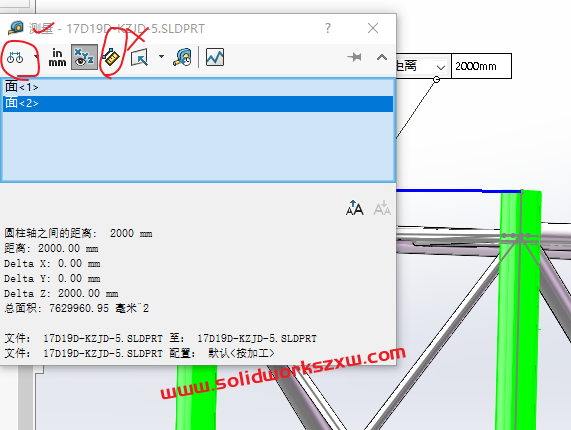Select the green tube below the Measure dialog
571x430 pixels.
[196, 398]
